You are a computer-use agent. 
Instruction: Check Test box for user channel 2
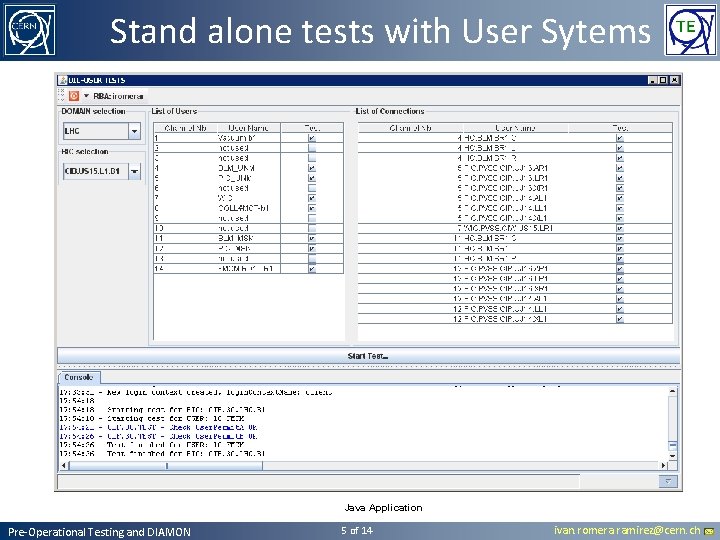click(312, 148)
